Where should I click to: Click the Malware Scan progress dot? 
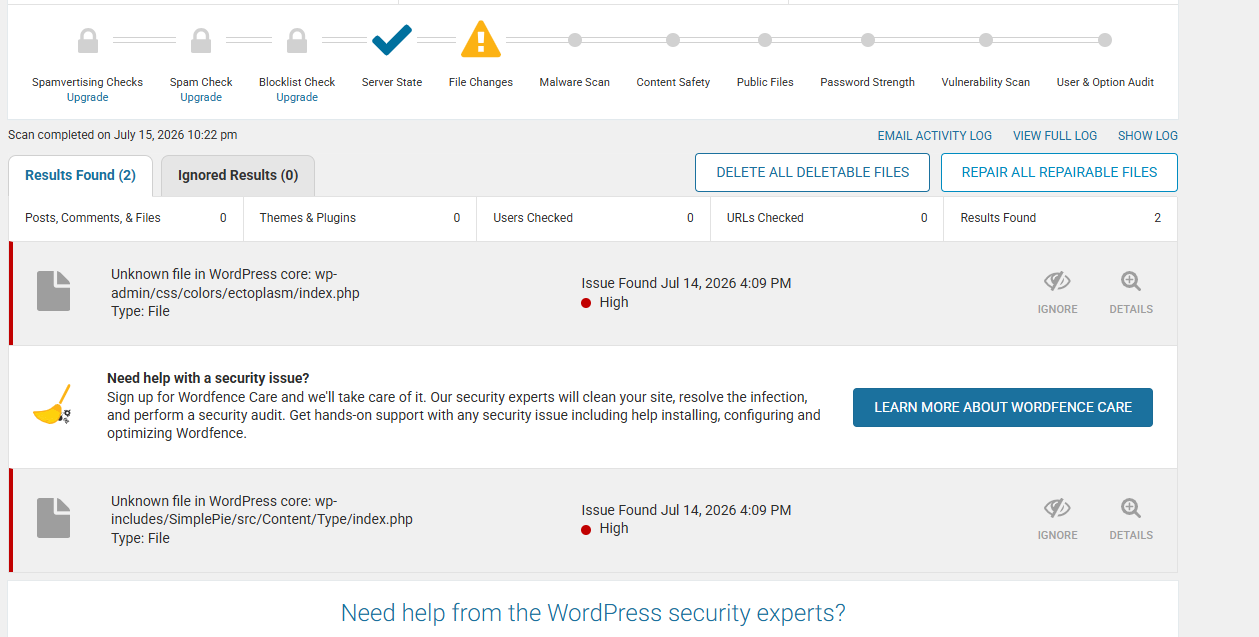click(x=575, y=40)
